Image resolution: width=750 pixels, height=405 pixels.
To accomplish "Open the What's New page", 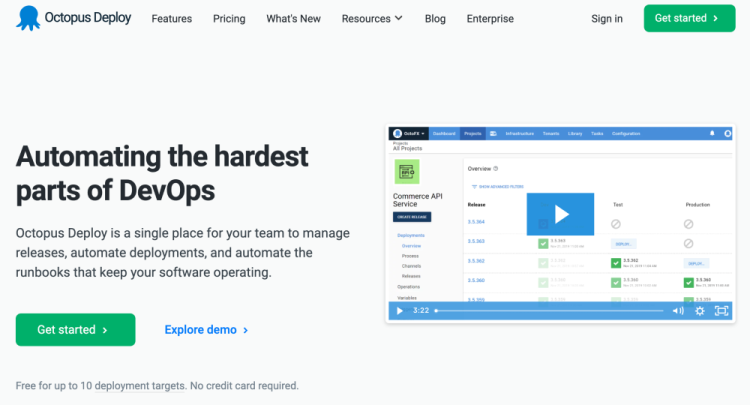I will coord(293,19).
